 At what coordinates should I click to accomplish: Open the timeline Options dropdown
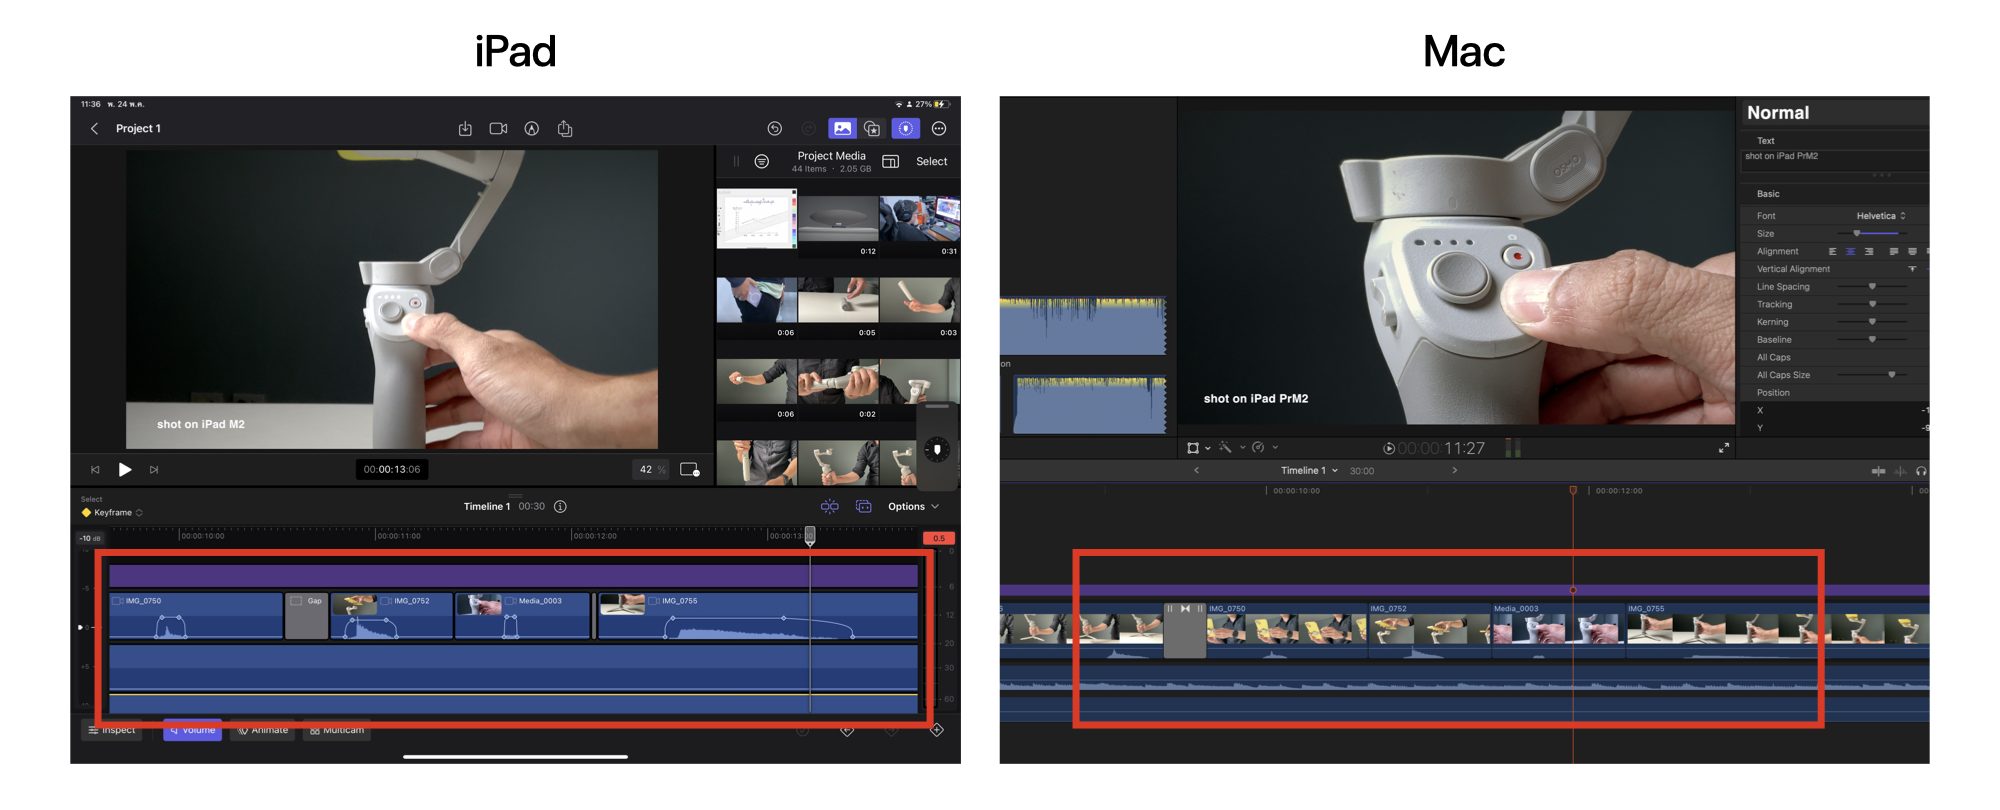[913, 507]
